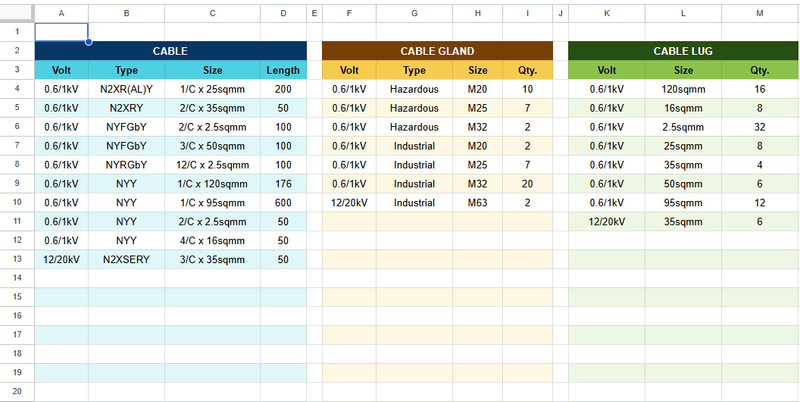This screenshot has height=402, width=800.
Task: Click the CABLE LUG title cell
Action: (x=684, y=51)
